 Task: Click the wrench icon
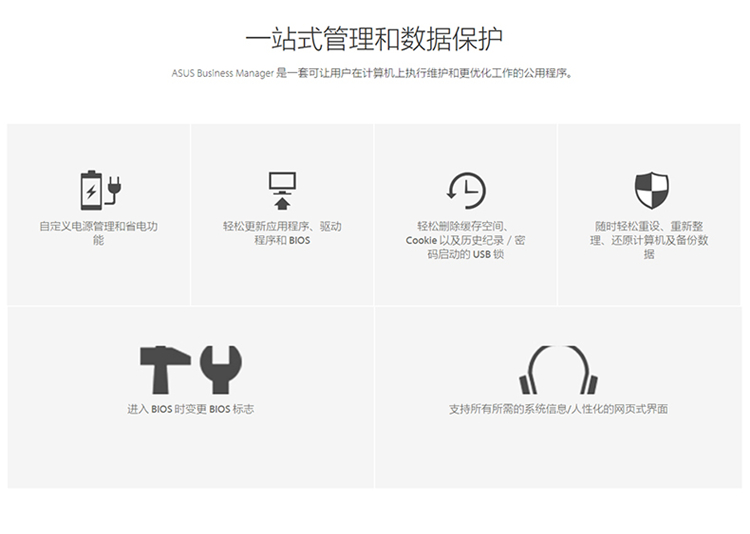pos(221,370)
